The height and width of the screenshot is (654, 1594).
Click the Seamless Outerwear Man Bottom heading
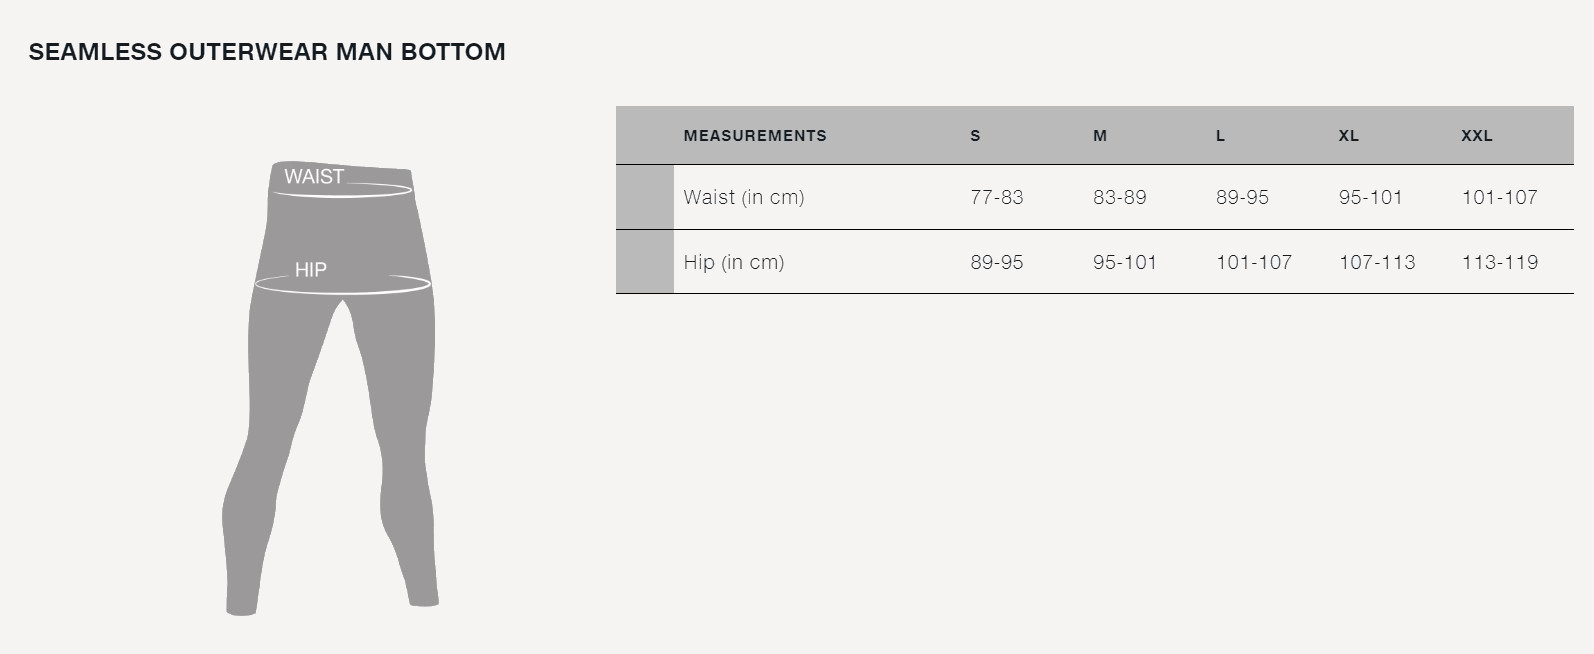(x=267, y=52)
